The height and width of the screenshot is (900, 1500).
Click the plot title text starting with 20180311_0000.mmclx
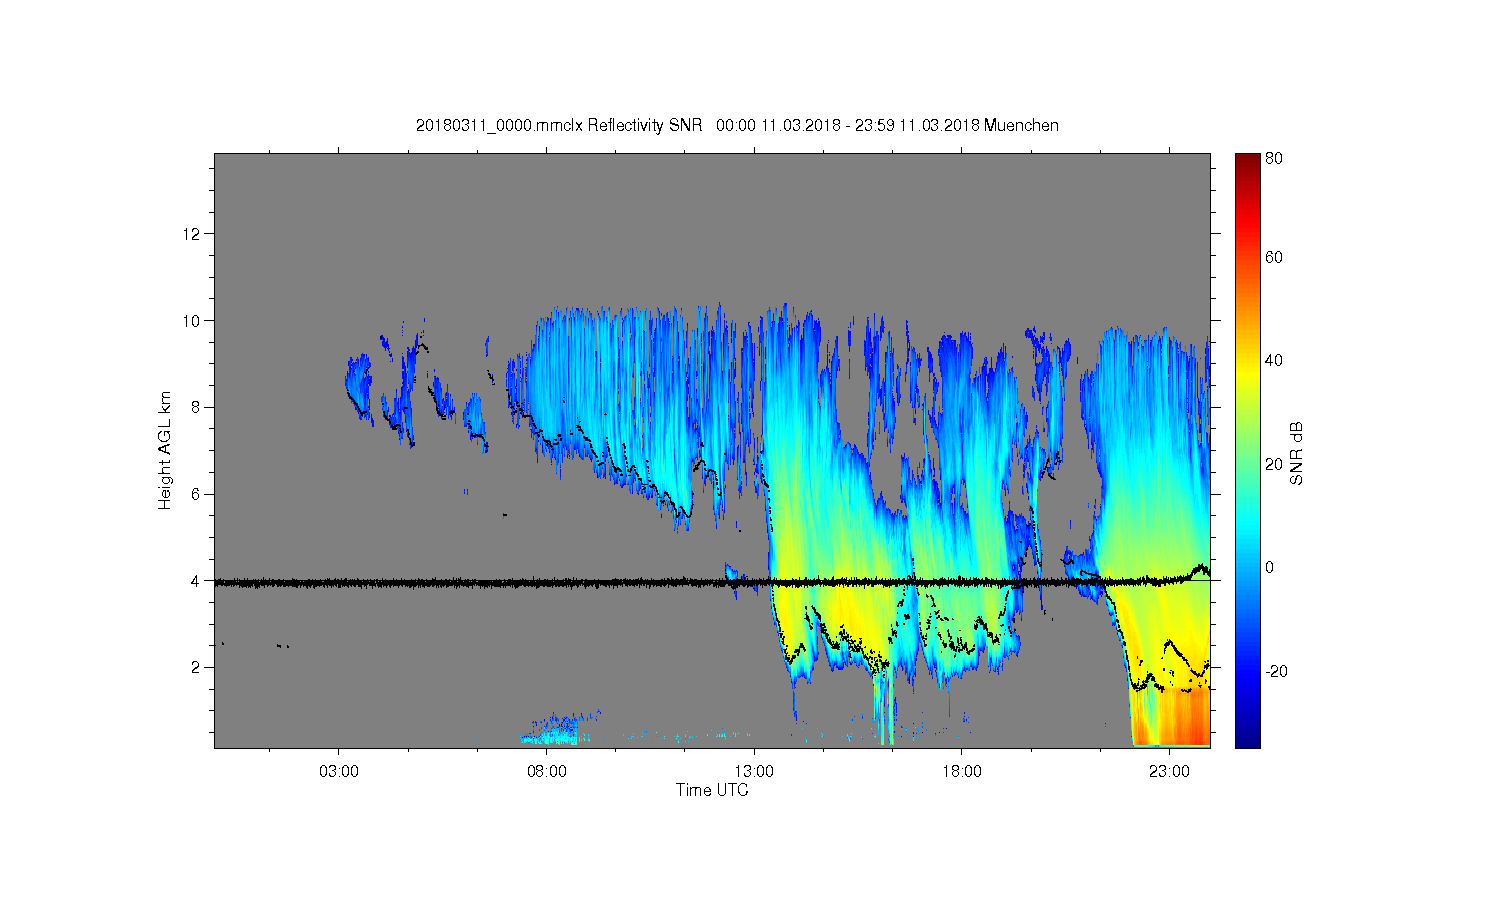coord(737,126)
